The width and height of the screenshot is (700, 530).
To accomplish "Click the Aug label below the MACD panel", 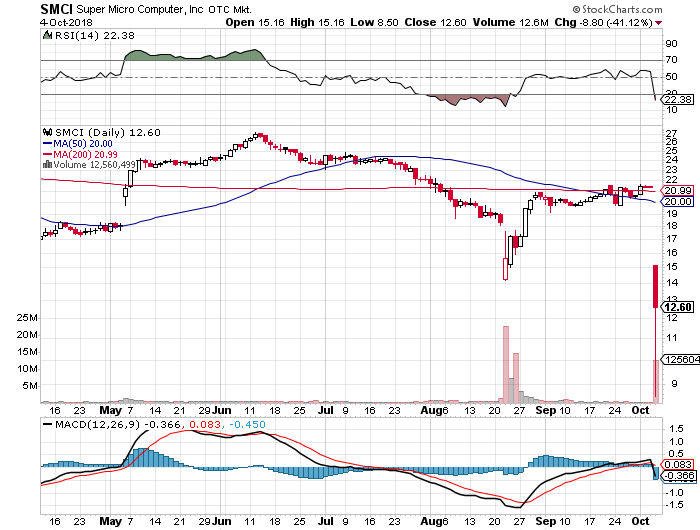I will (x=430, y=521).
